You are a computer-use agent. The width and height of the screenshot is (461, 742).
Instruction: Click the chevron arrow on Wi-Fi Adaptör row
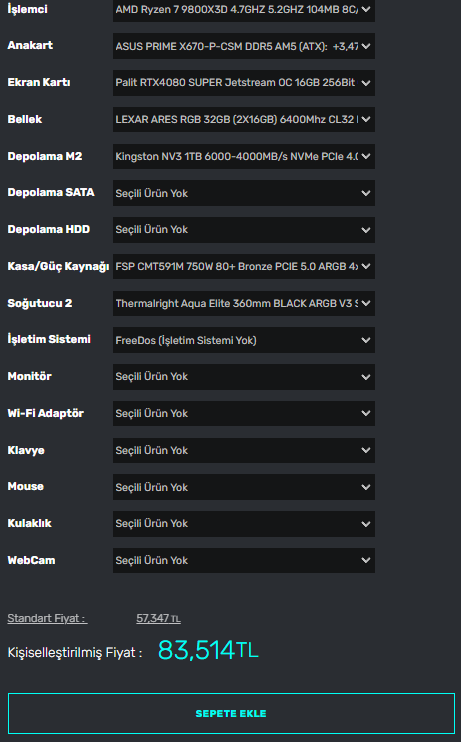(365, 413)
